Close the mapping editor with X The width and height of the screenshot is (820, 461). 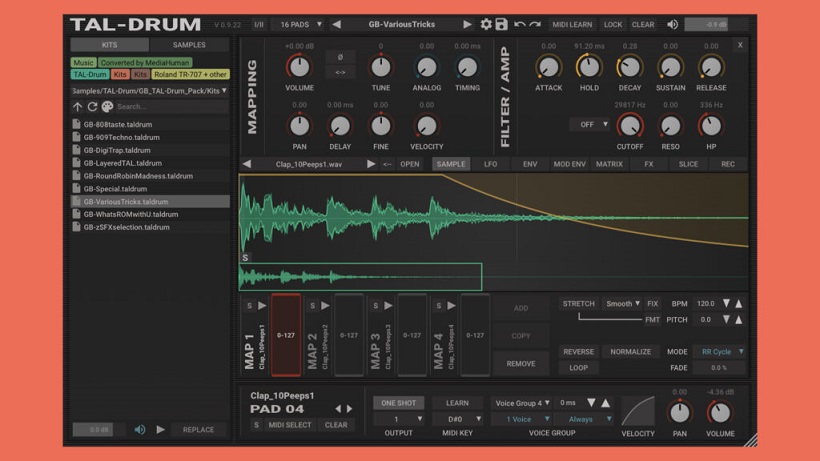740,45
